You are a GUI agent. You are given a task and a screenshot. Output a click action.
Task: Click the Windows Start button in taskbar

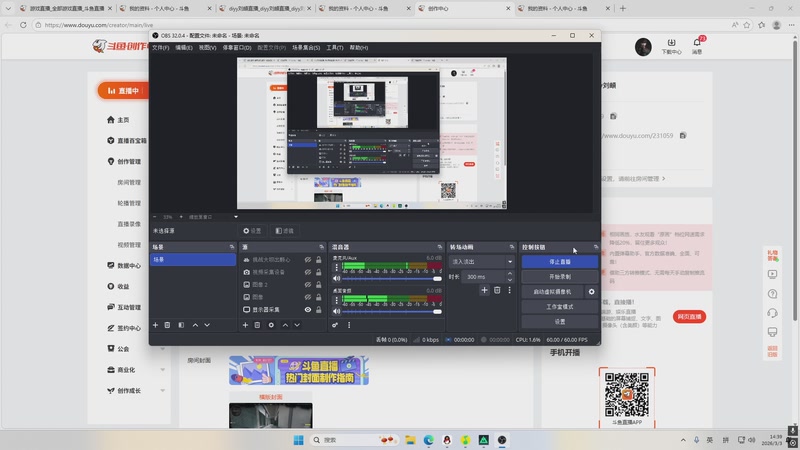[298, 440]
